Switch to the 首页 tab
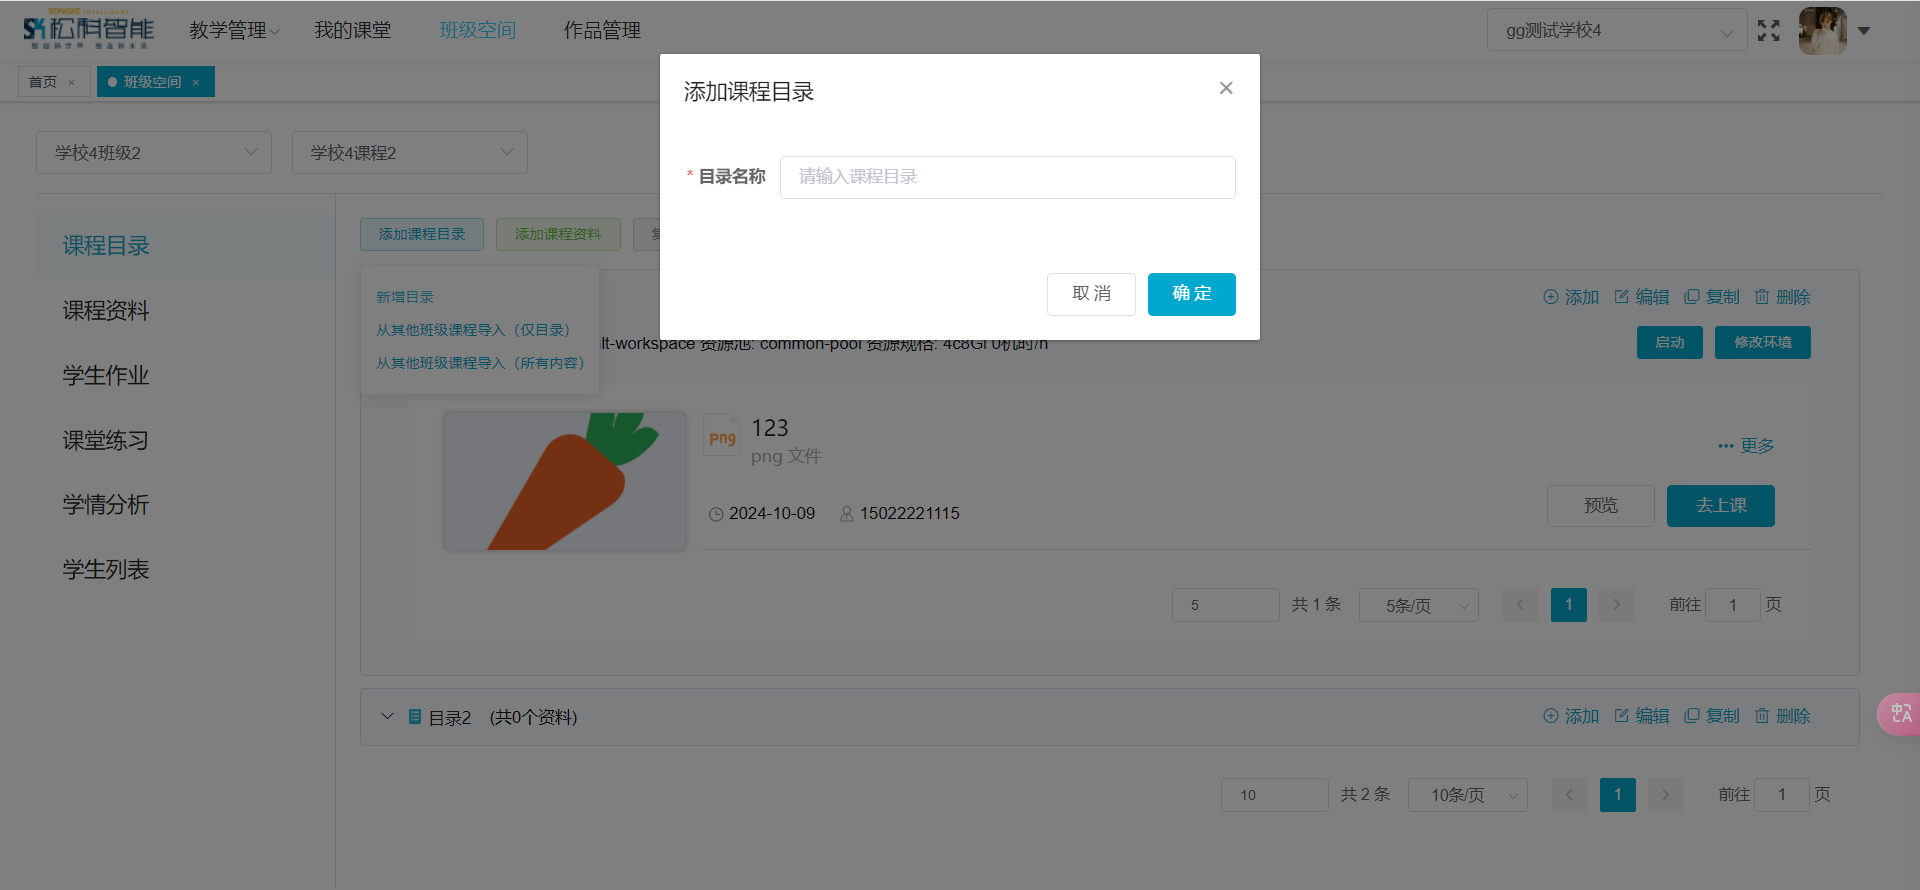Image resolution: width=1920 pixels, height=890 pixels. (x=43, y=82)
